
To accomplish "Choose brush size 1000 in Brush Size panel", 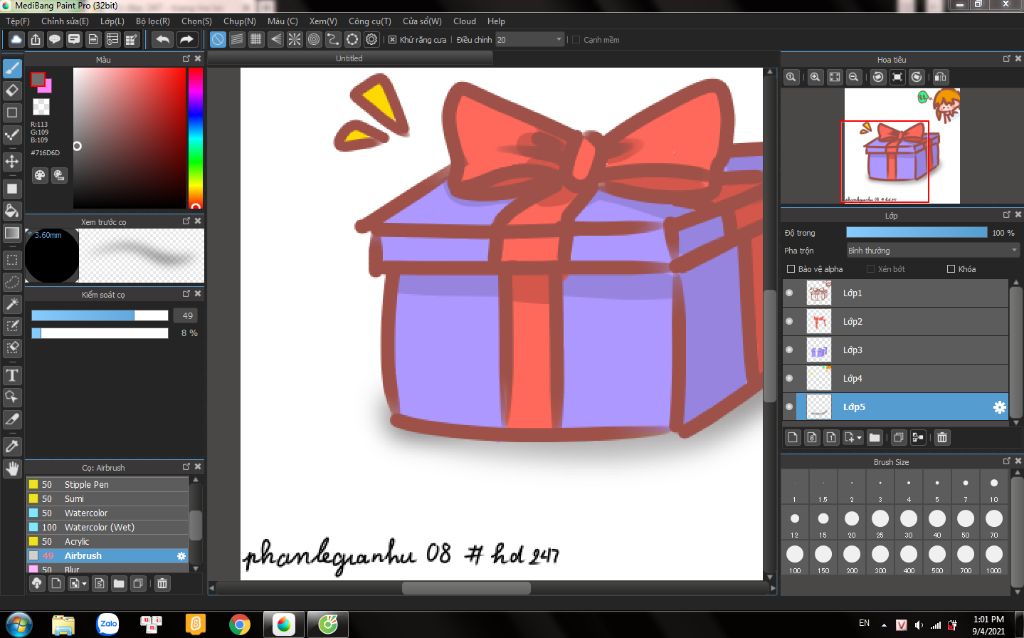I will point(994,558).
